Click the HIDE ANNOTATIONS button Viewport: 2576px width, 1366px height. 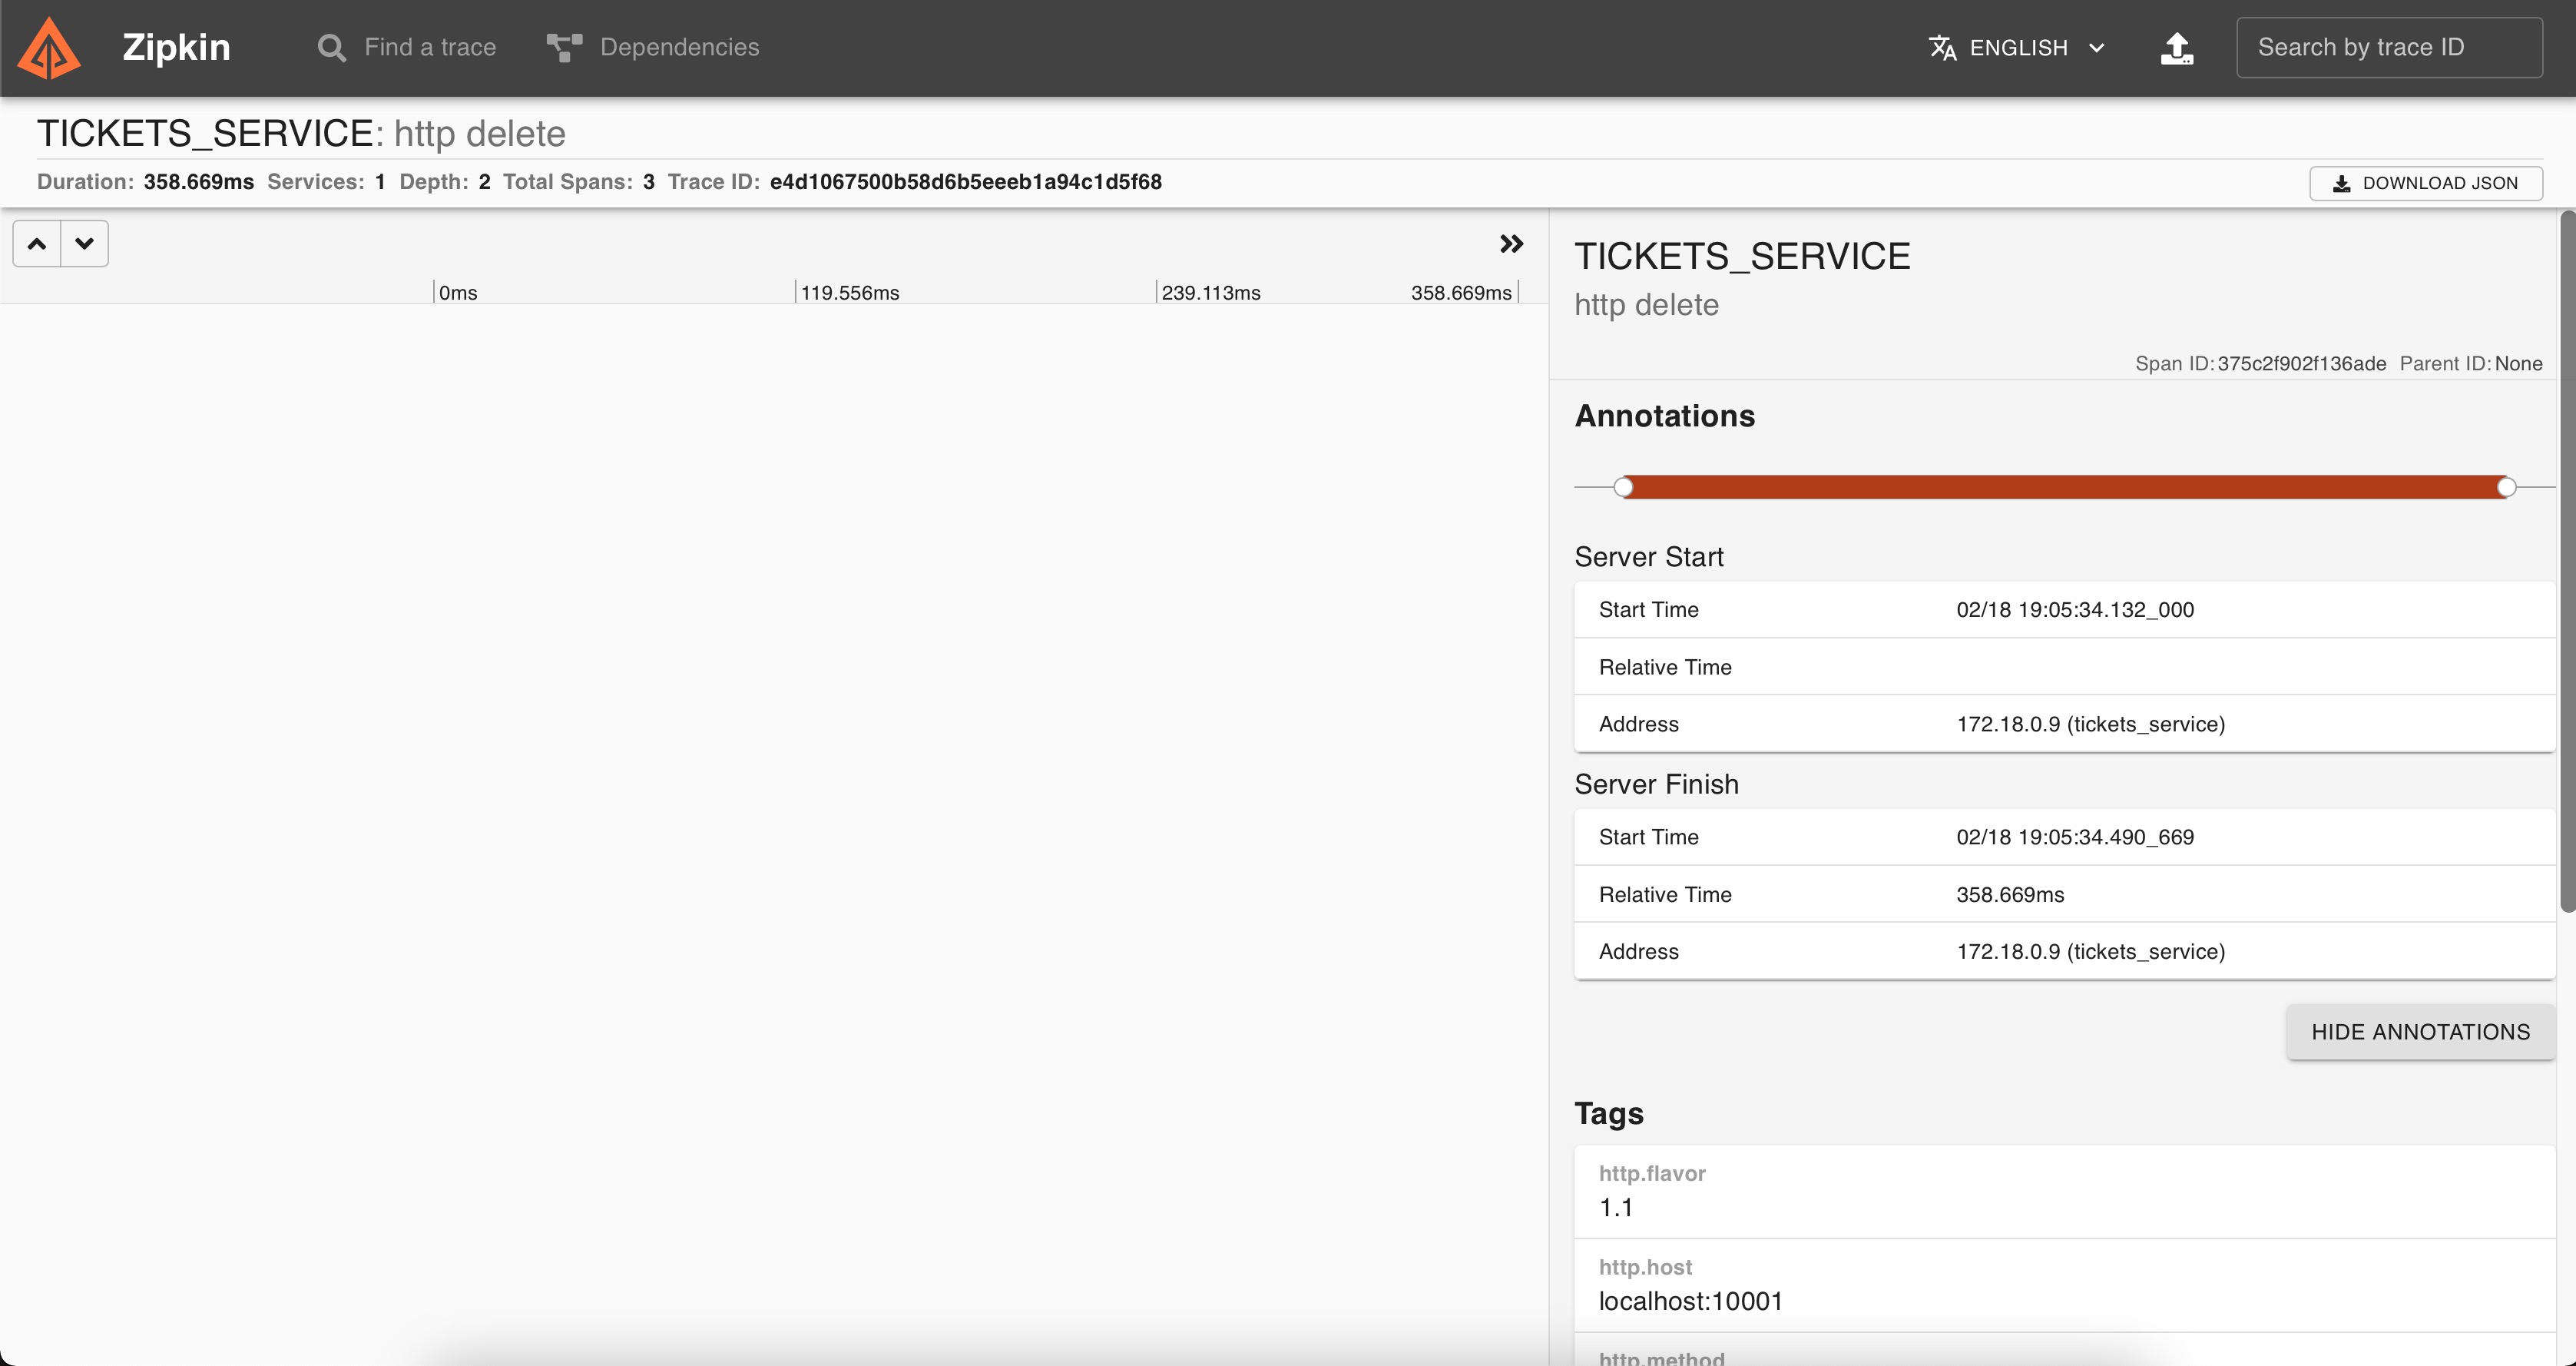tap(2420, 1032)
